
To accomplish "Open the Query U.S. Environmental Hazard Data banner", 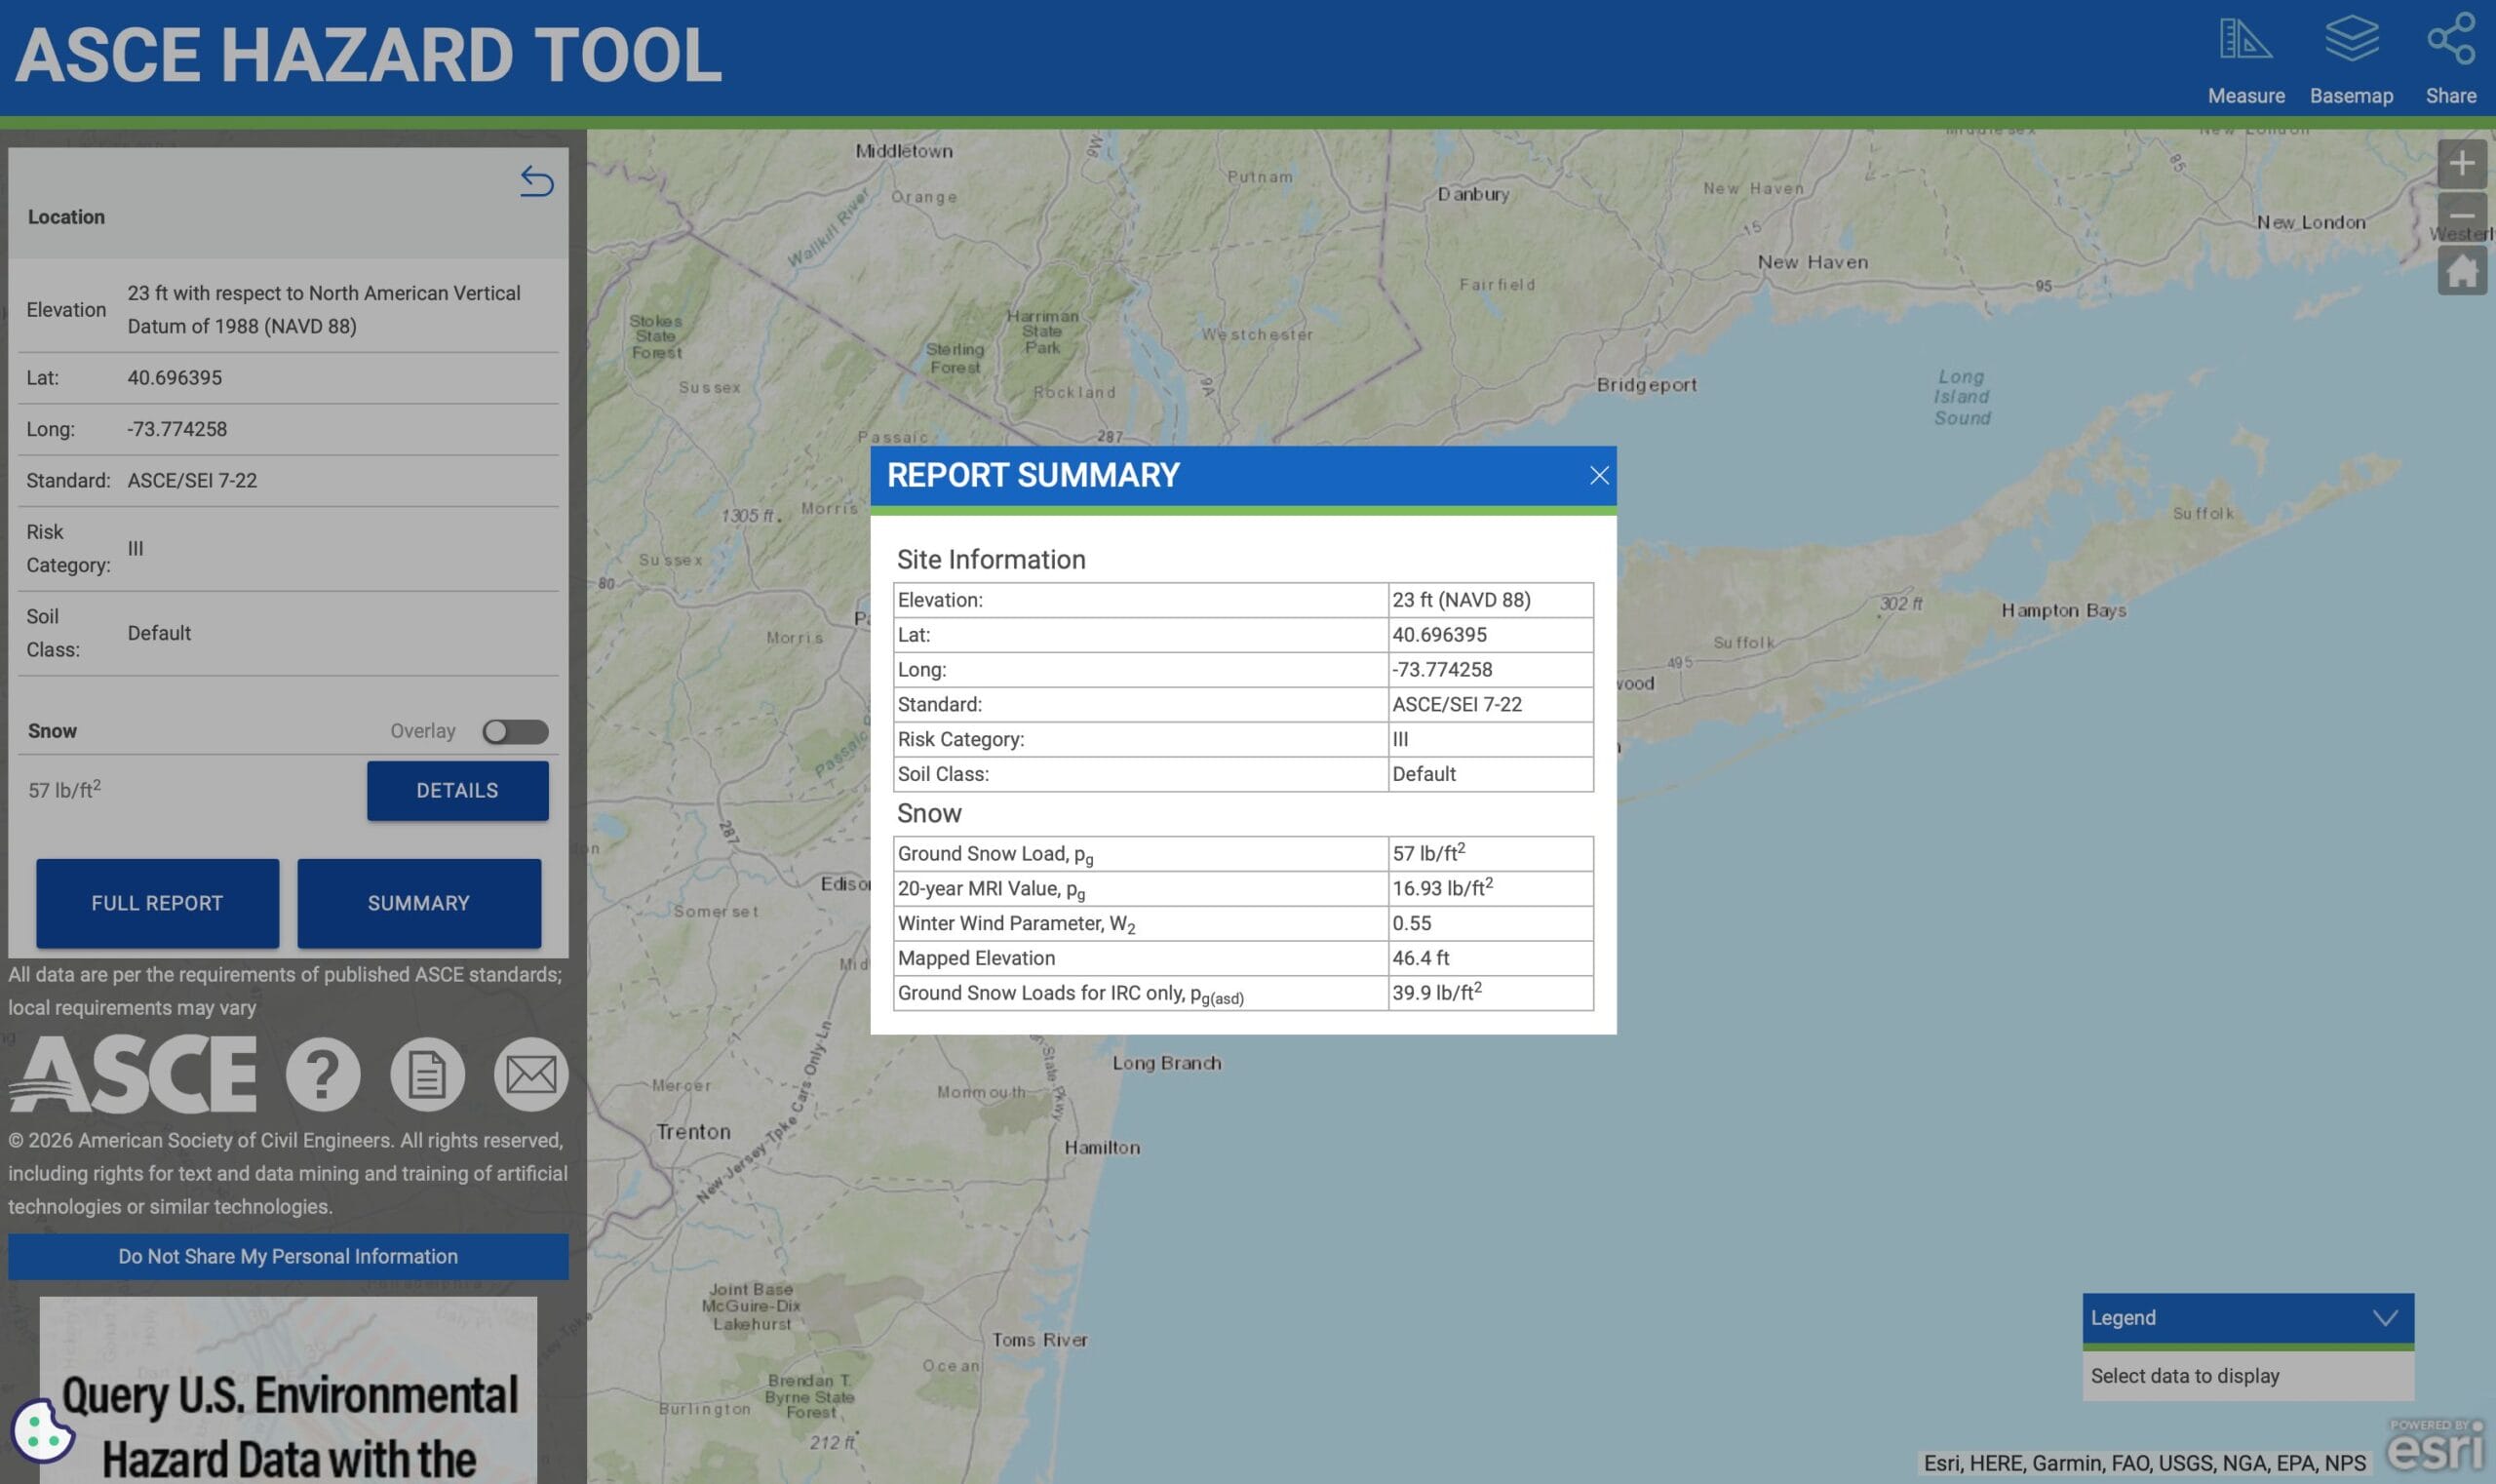I will point(288,1390).
